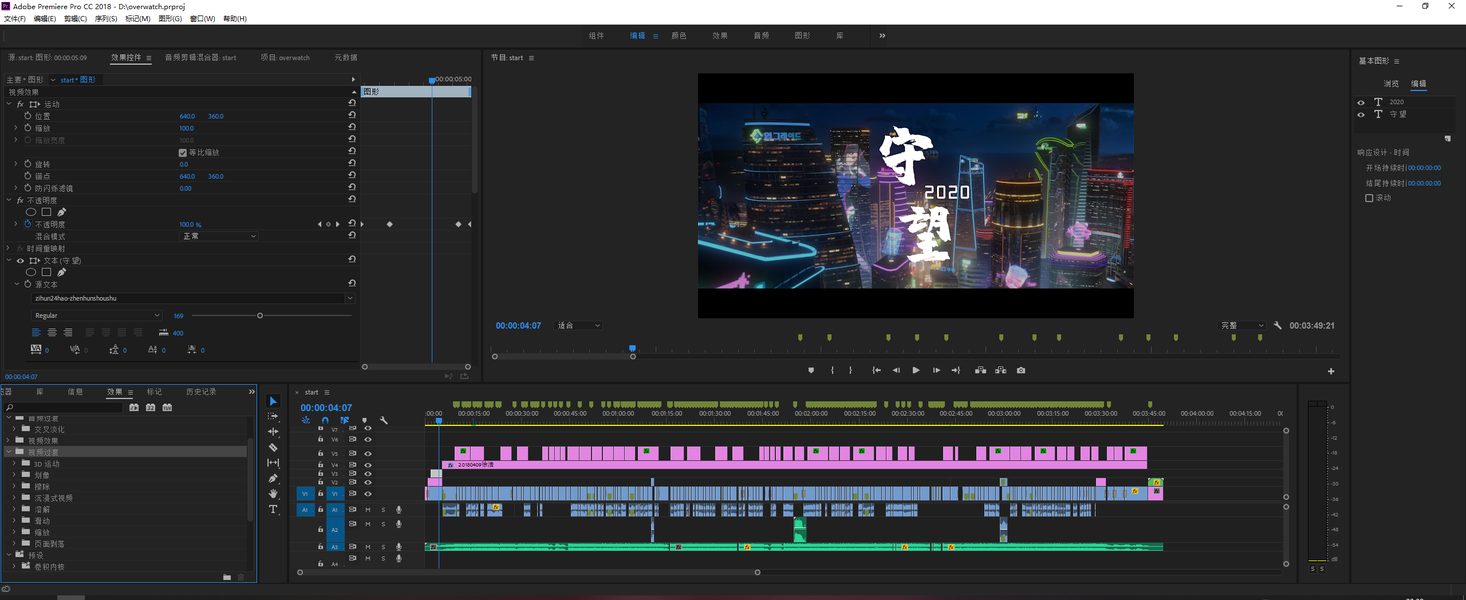Toggle V5 track output eye
Image resolution: width=1466 pixels, height=600 pixels.
[368, 454]
